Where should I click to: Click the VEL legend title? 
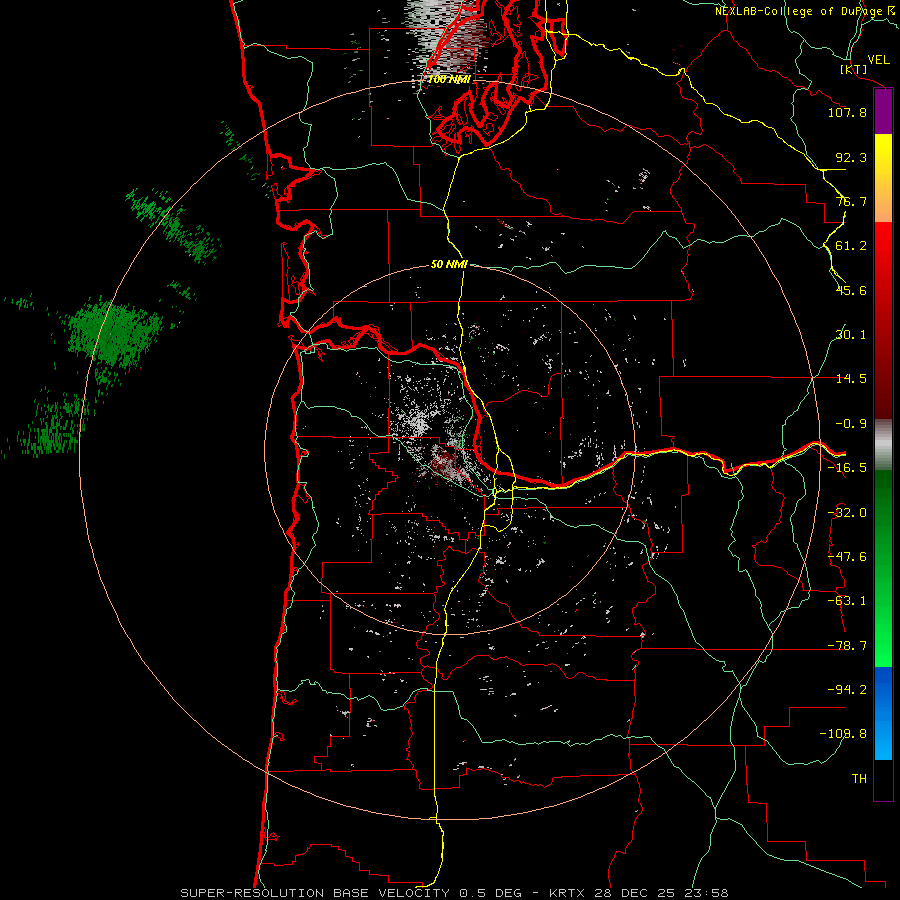coord(878,60)
